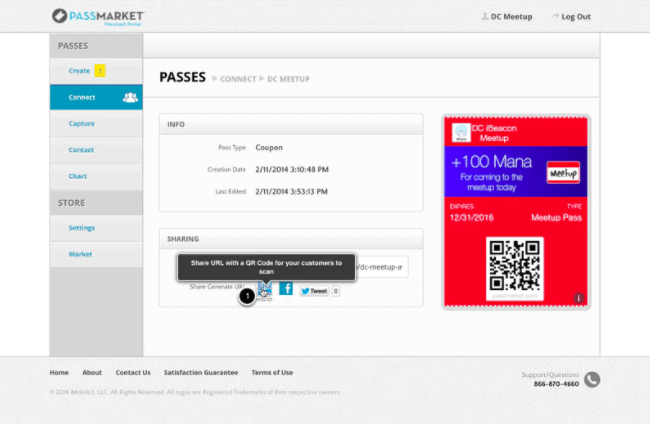Click the Meetup logo on pass preview
Image resolution: width=650 pixels, height=424 pixels.
tap(563, 173)
